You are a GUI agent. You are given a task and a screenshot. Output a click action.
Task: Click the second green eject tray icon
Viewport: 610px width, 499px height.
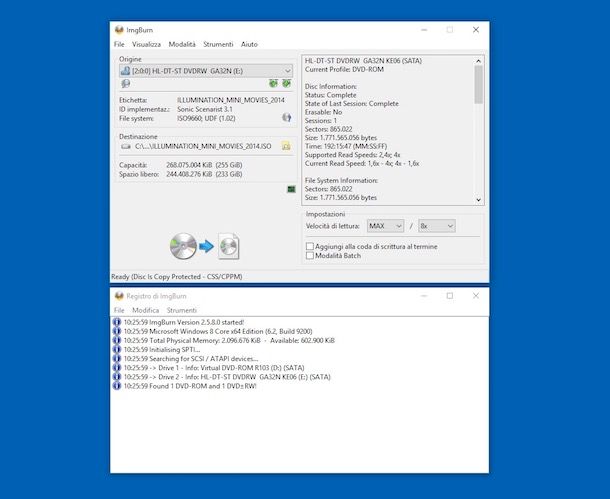click(x=287, y=83)
